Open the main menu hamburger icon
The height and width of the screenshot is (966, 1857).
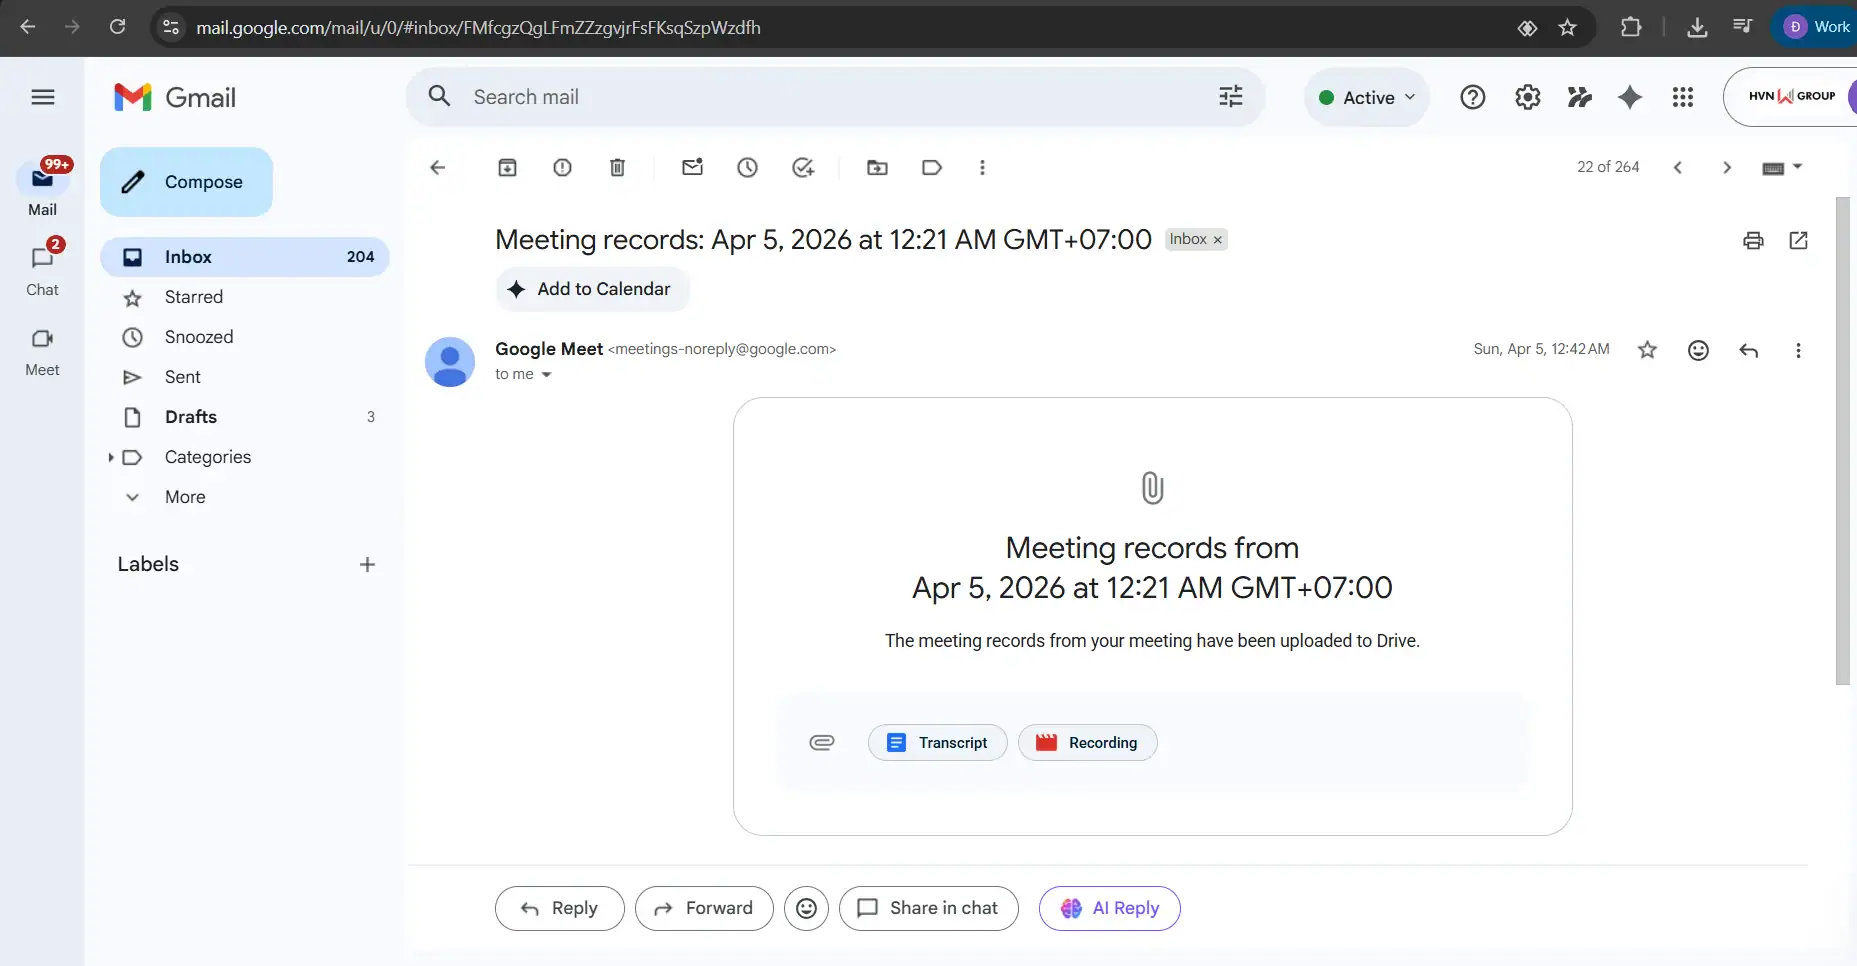42,97
